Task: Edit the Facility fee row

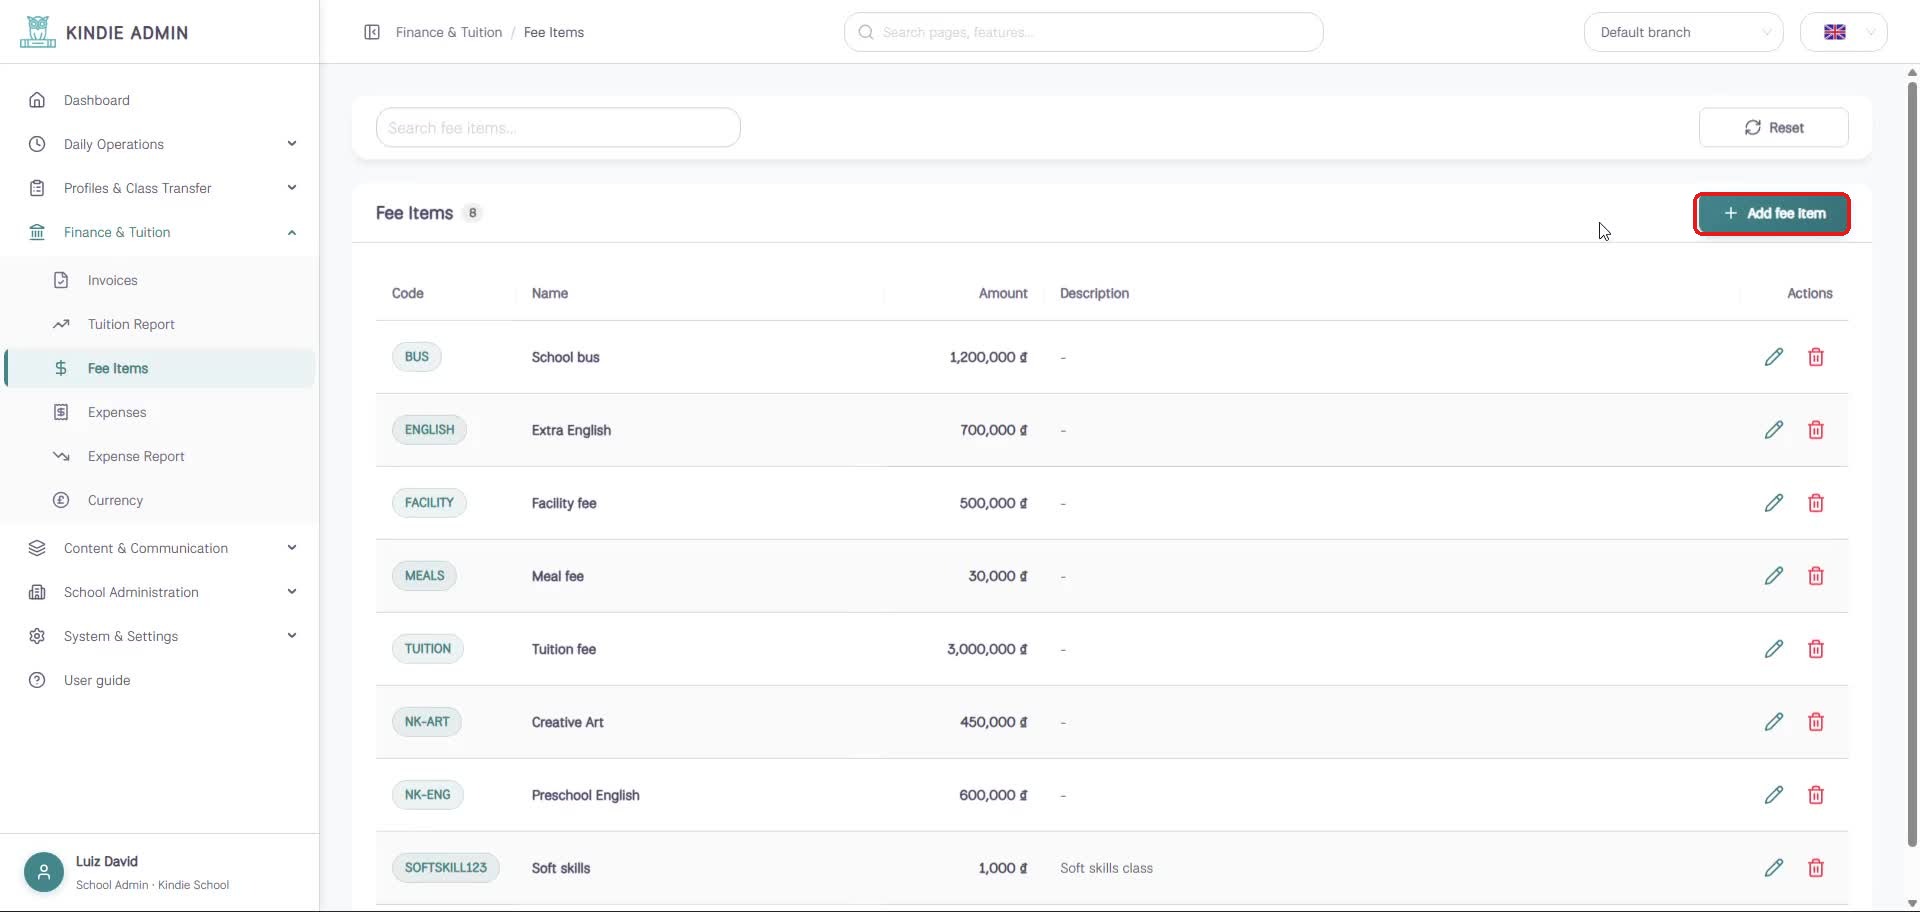Action: pos(1773,503)
